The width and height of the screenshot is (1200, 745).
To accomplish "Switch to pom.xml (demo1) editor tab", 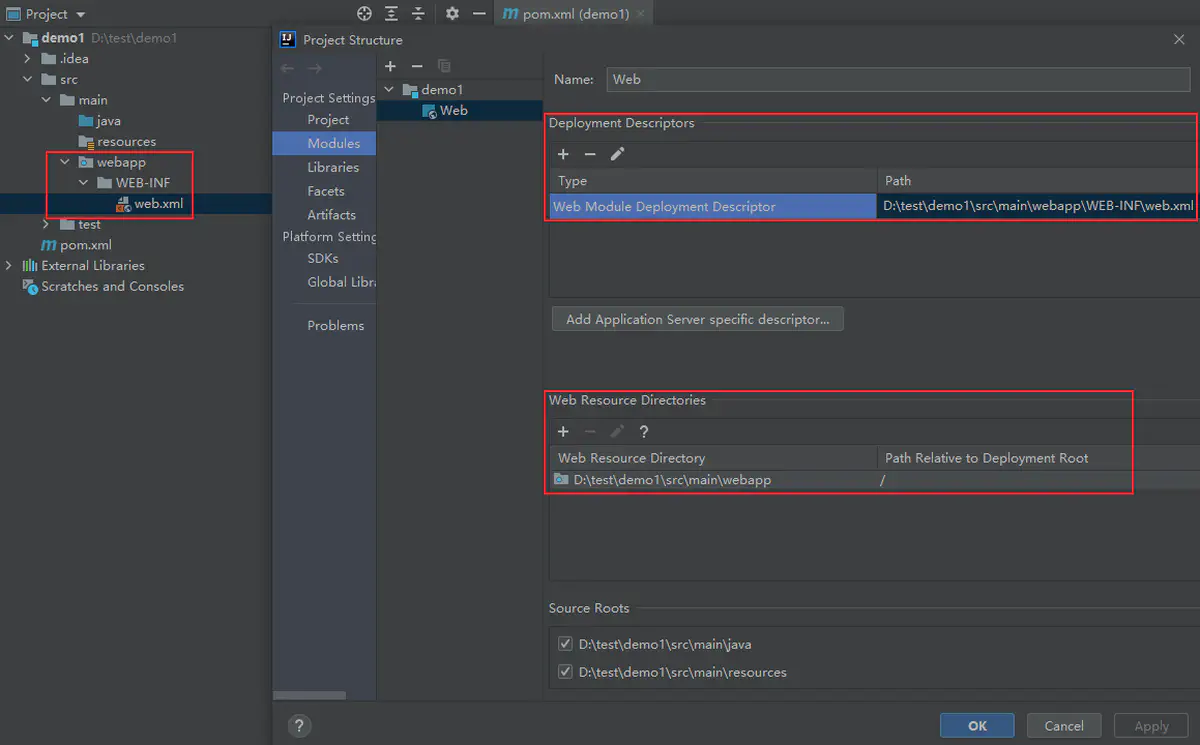I will tap(575, 14).
